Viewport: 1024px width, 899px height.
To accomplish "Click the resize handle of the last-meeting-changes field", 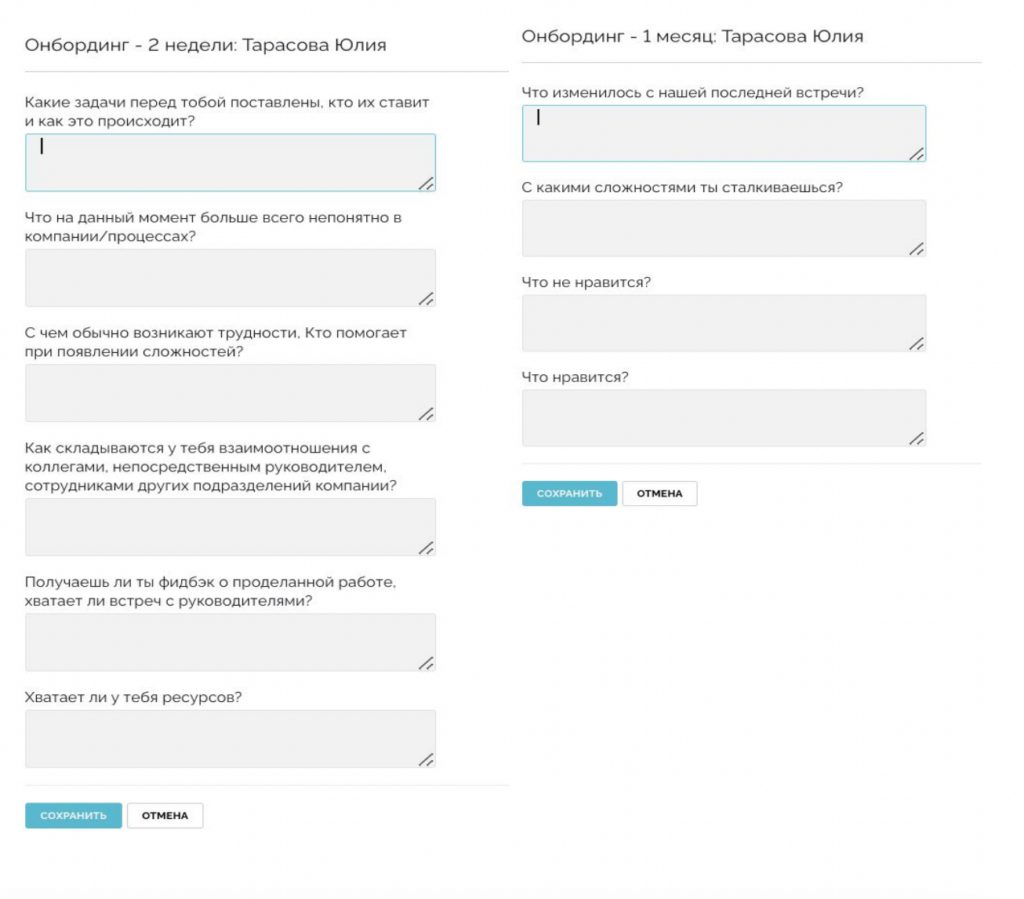I will (x=916, y=154).
